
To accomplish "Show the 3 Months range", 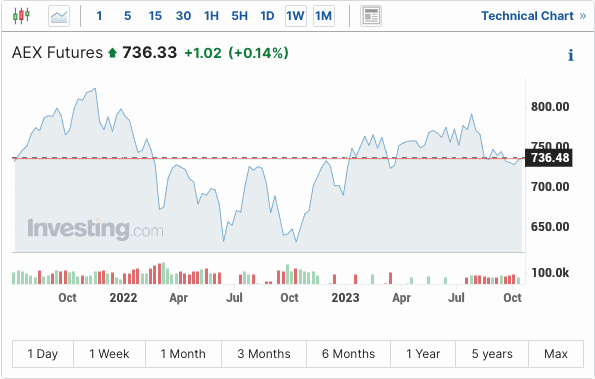I will (264, 354).
